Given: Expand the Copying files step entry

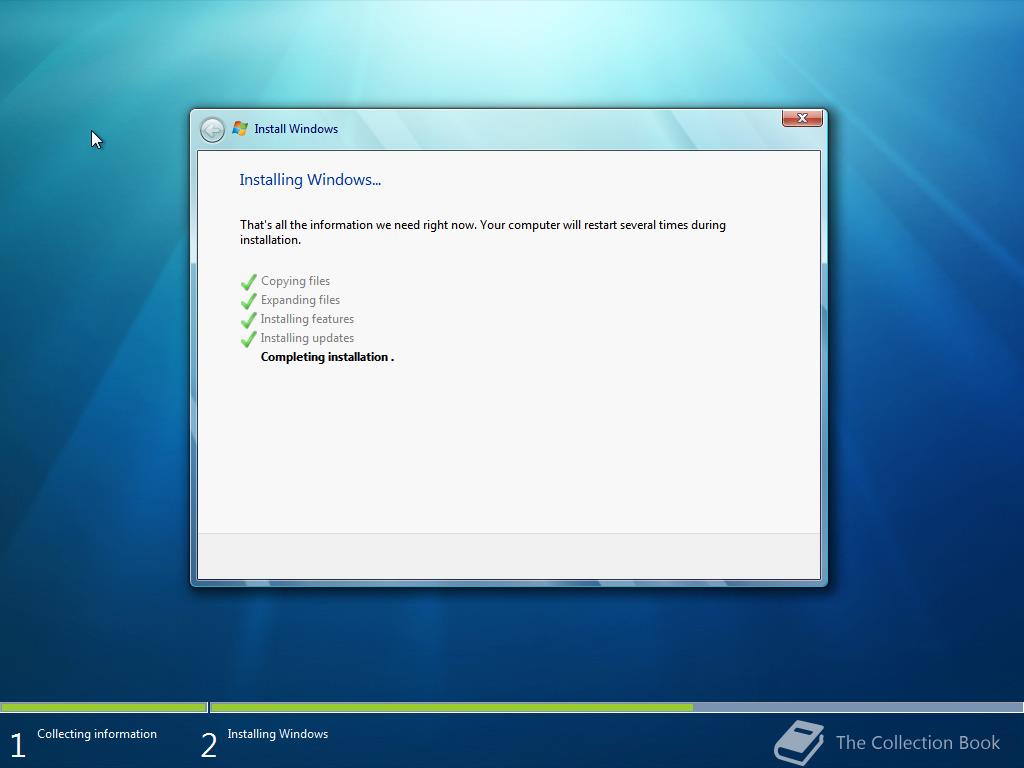Looking at the screenshot, I should tap(294, 281).
